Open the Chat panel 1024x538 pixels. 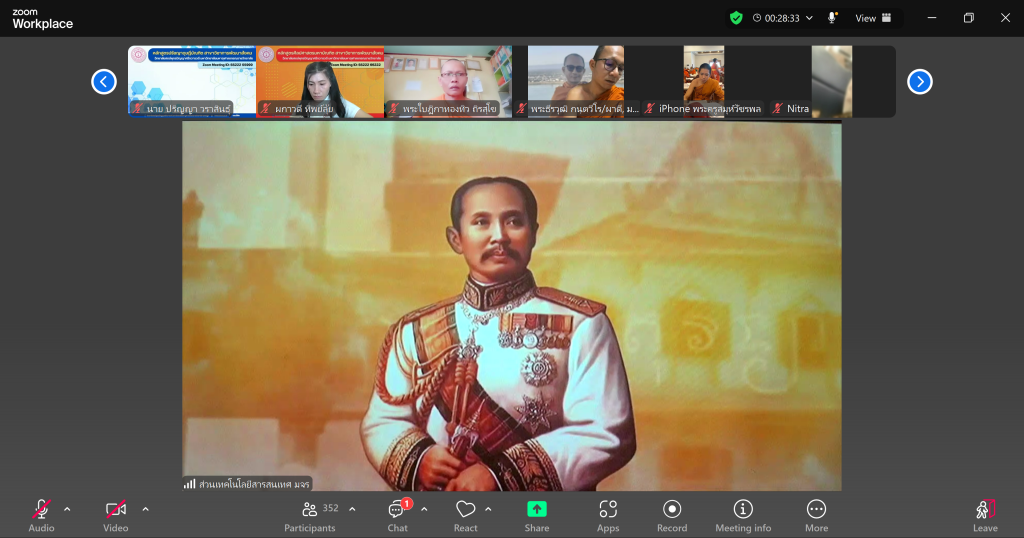pos(398,515)
